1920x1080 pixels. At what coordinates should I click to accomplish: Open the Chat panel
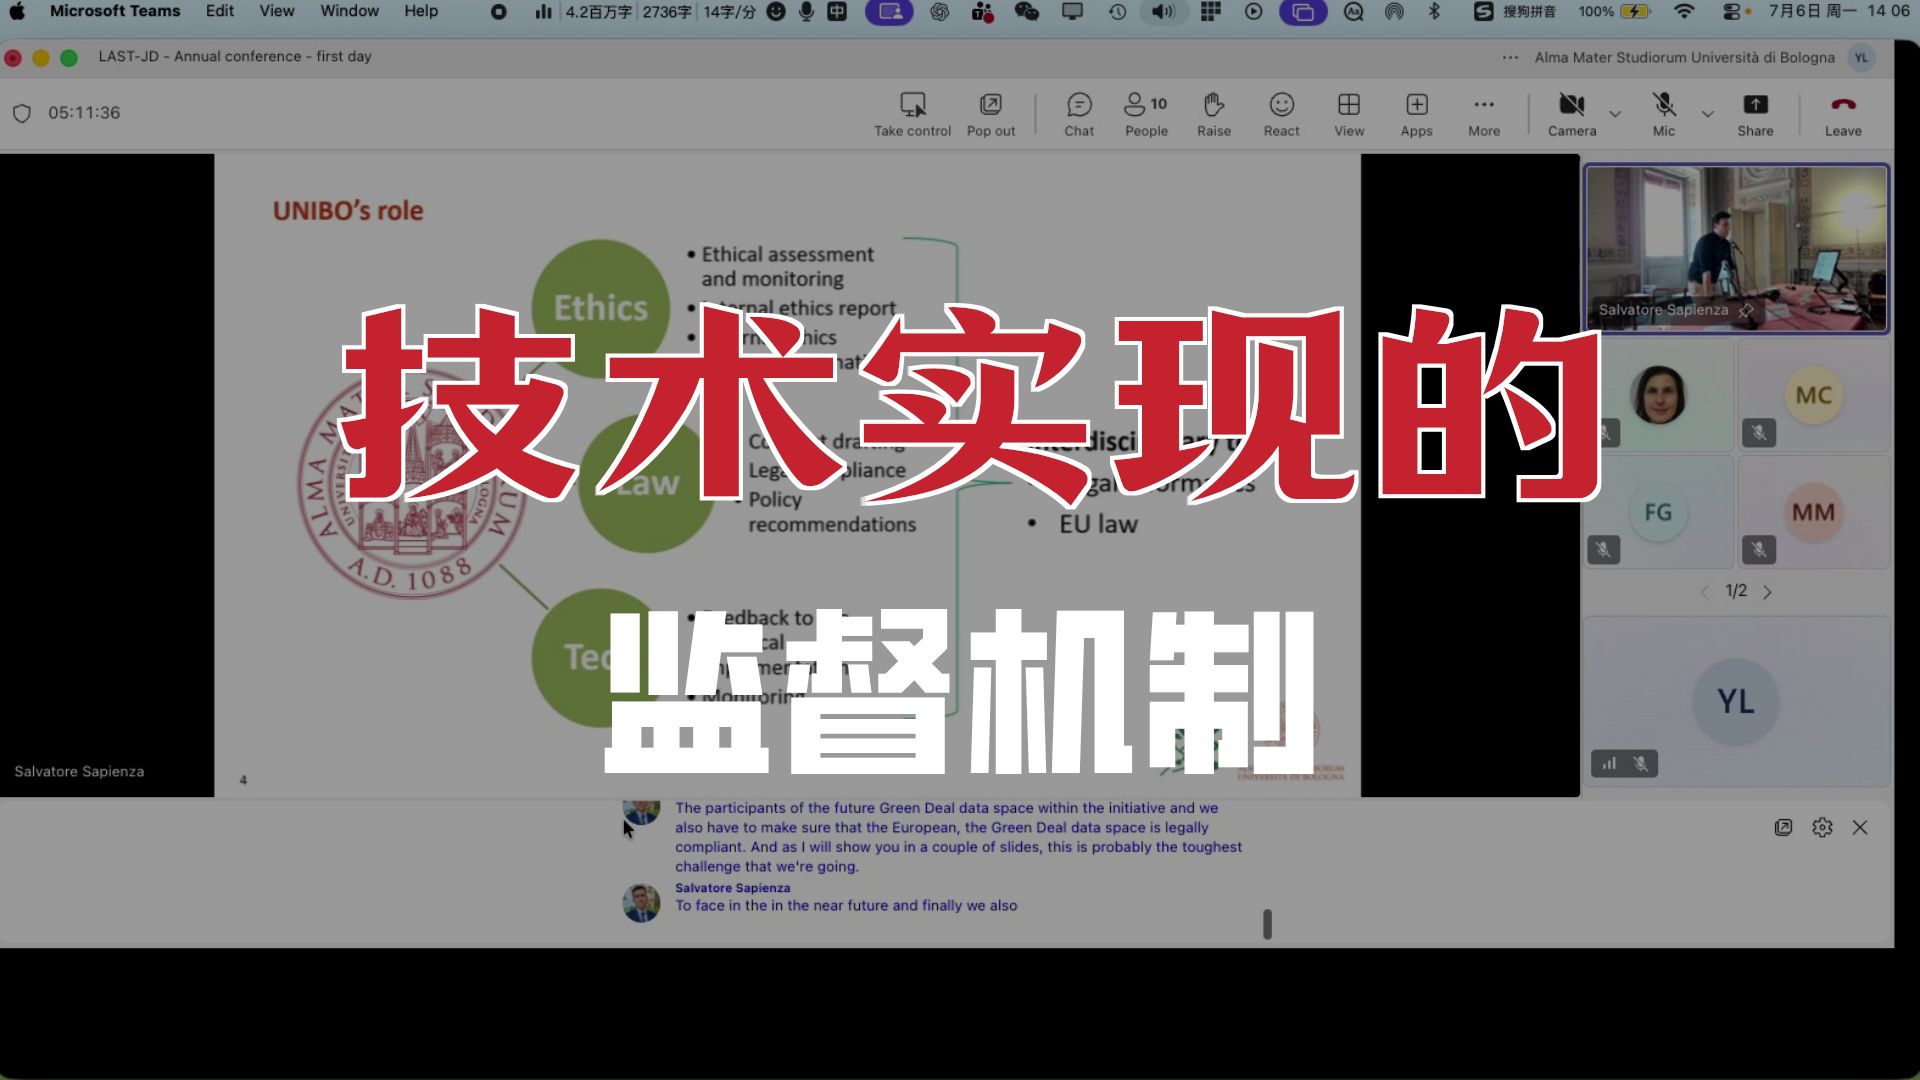[x=1079, y=115]
